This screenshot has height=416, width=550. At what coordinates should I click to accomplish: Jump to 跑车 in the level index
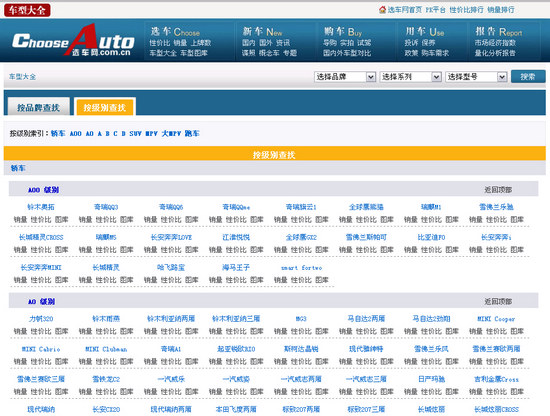coord(192,133)
